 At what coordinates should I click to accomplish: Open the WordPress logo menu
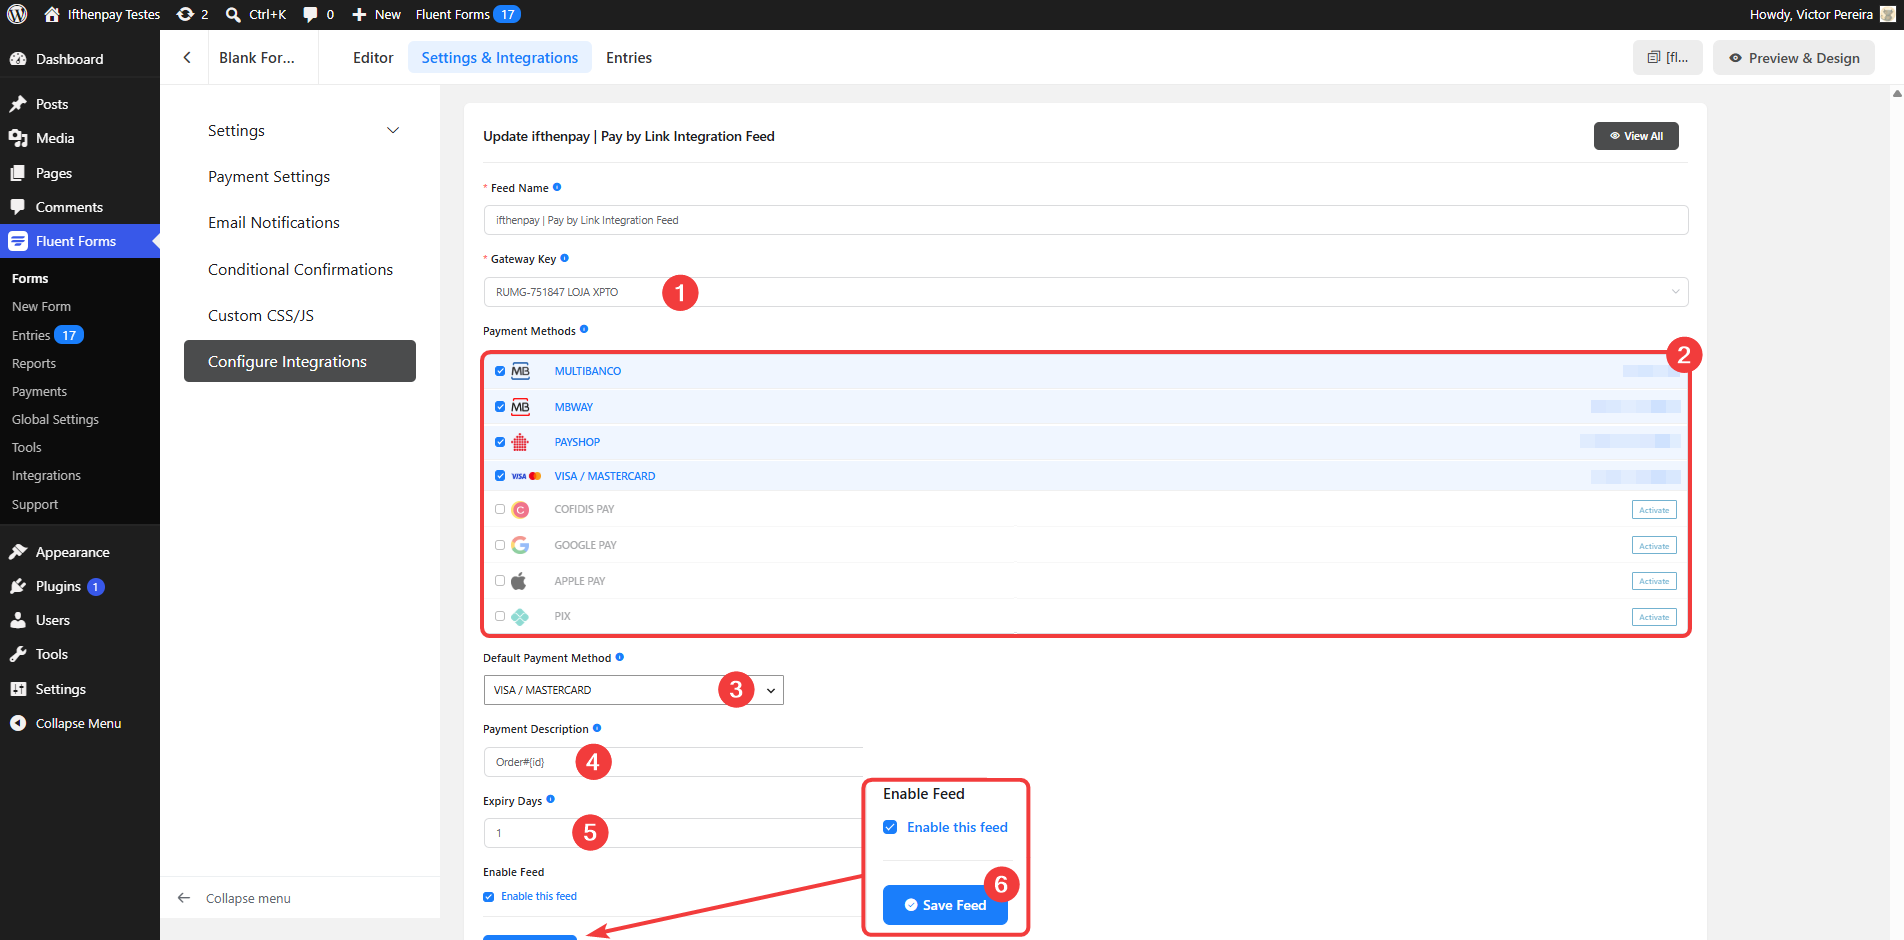click(x=17, y=14)
